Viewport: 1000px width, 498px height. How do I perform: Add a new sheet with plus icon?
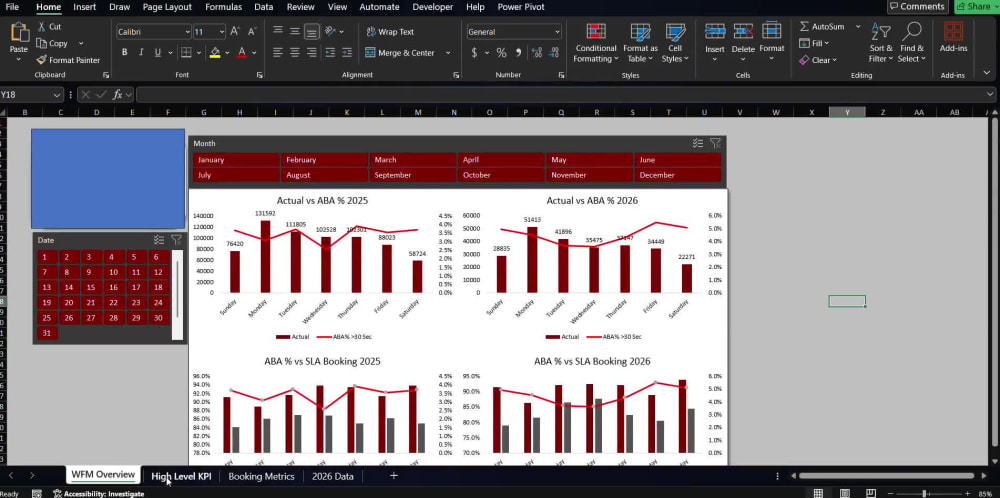coord(393,476)
